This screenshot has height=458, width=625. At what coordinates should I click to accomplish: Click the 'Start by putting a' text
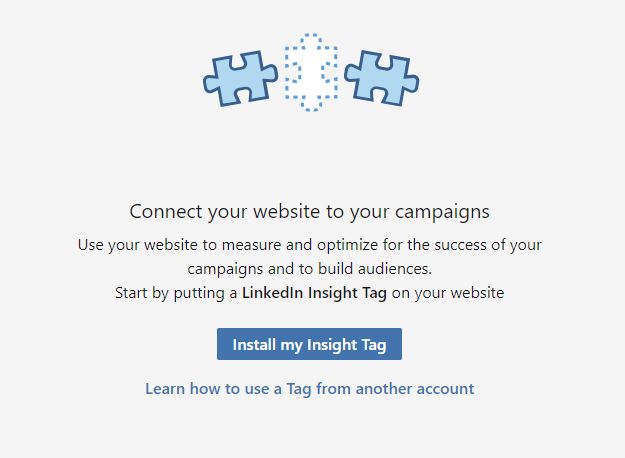tap(176, 293)
